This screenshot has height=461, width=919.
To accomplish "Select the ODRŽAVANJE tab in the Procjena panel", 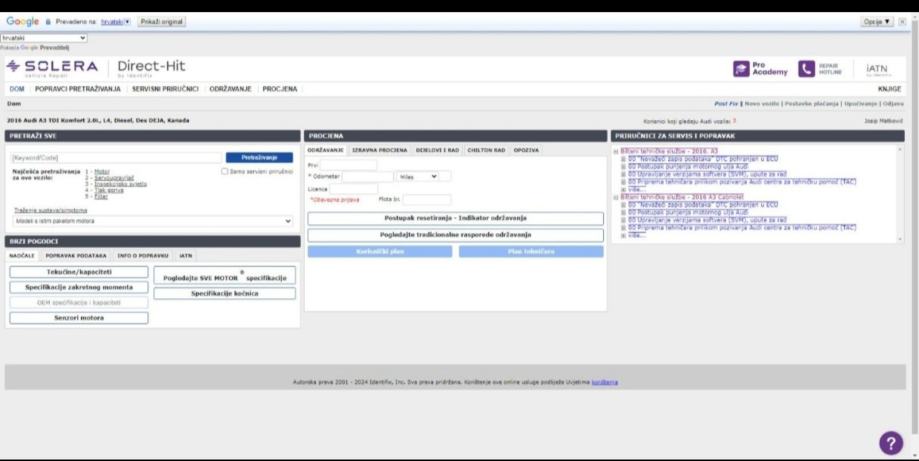I will click(x=325, y=151).
